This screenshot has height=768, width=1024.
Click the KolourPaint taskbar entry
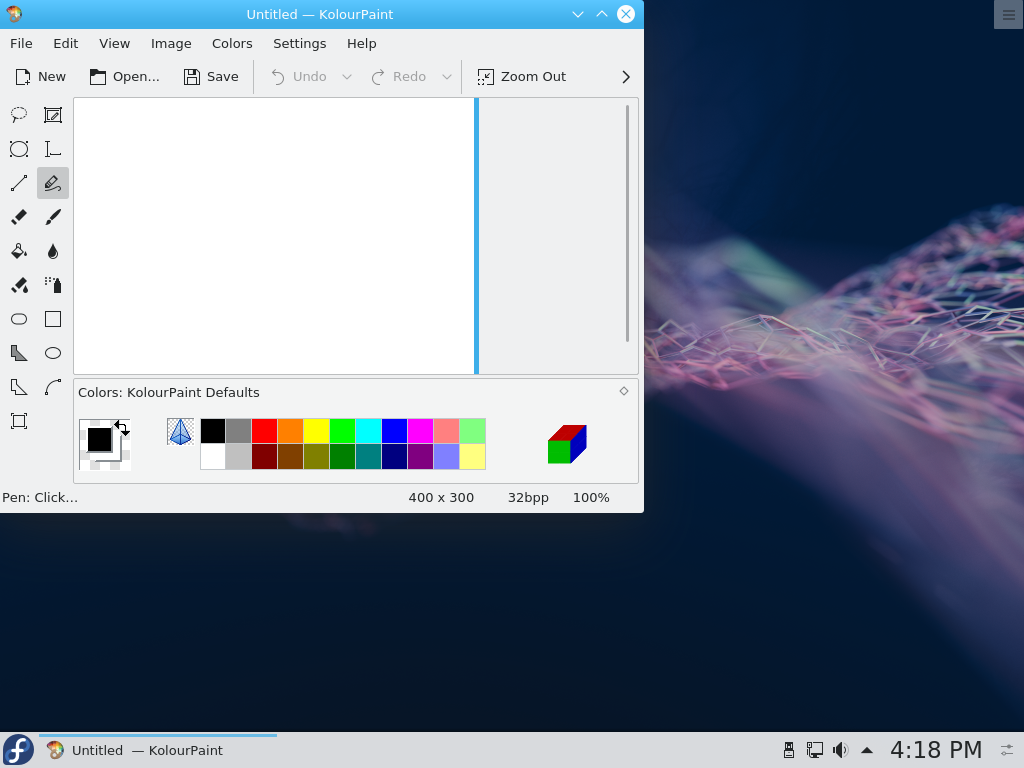tap(158, 750)
